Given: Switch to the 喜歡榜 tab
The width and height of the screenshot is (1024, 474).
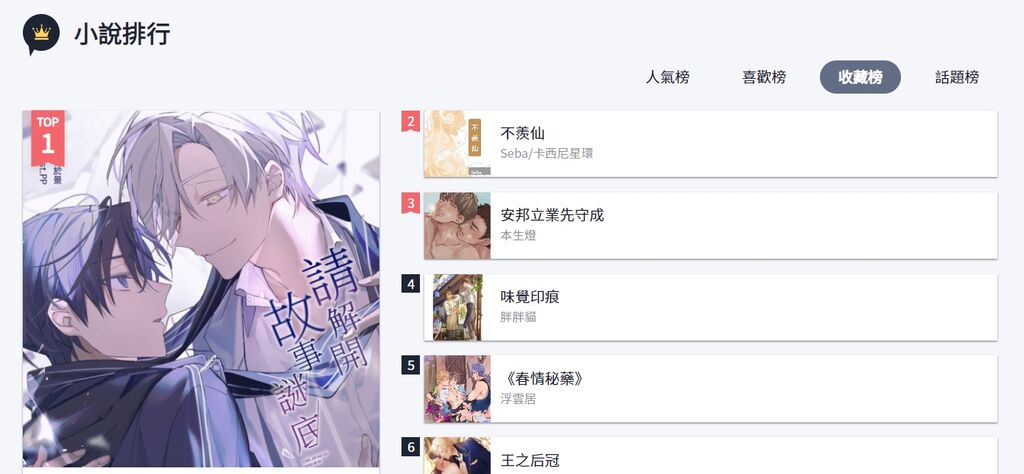Looking at the screenshot, I should (x=764, y=77).
